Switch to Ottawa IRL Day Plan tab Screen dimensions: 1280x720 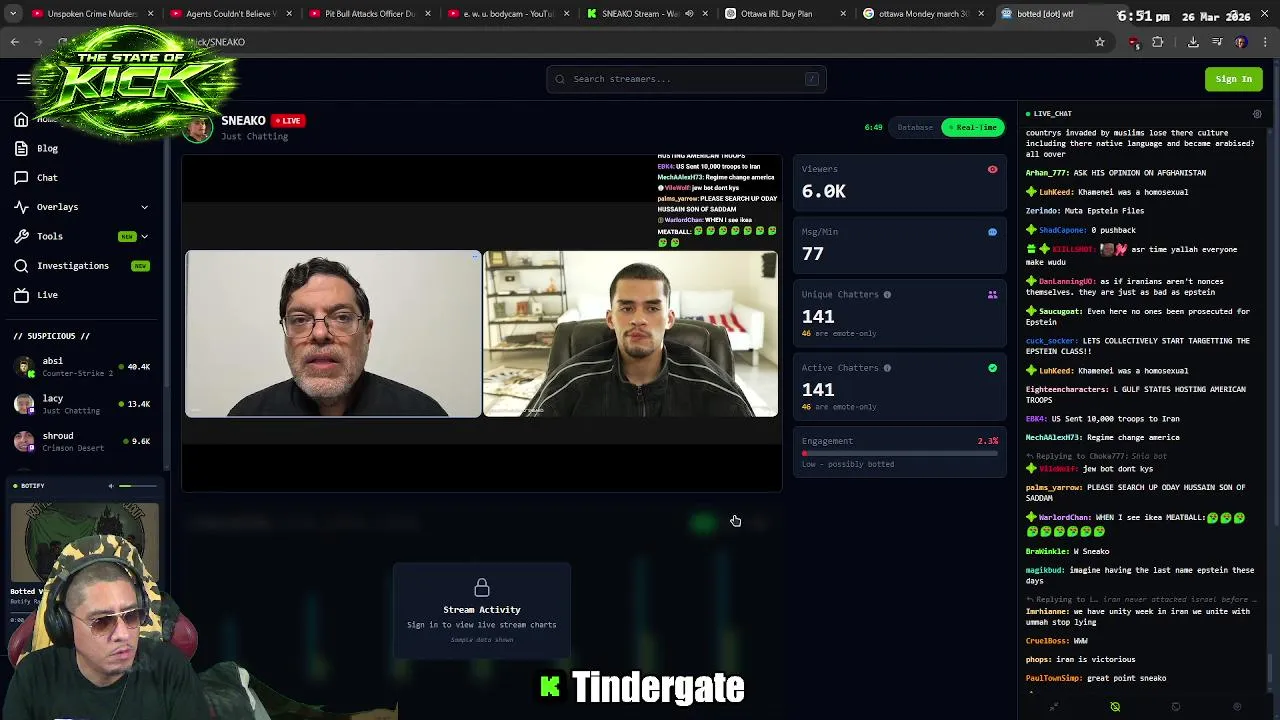786,14
